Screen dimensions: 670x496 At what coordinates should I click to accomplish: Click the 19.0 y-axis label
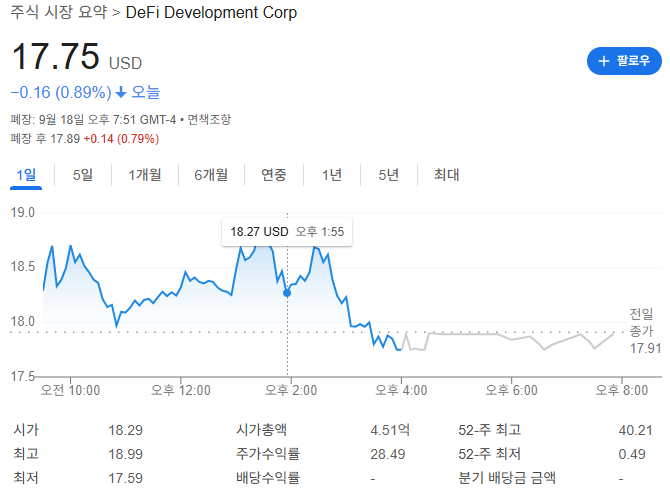tap(22, 212)
